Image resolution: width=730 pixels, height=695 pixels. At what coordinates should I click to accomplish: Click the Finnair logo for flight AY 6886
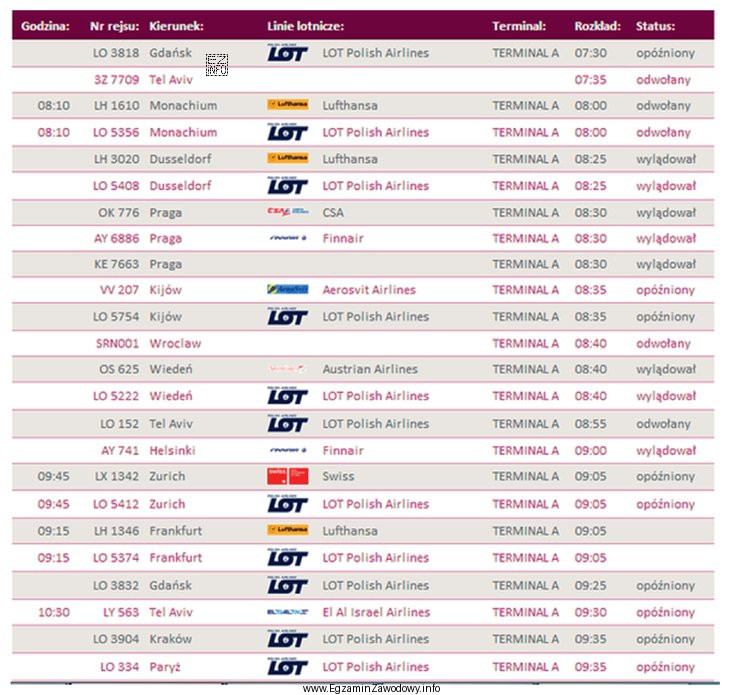pos(288,238)
